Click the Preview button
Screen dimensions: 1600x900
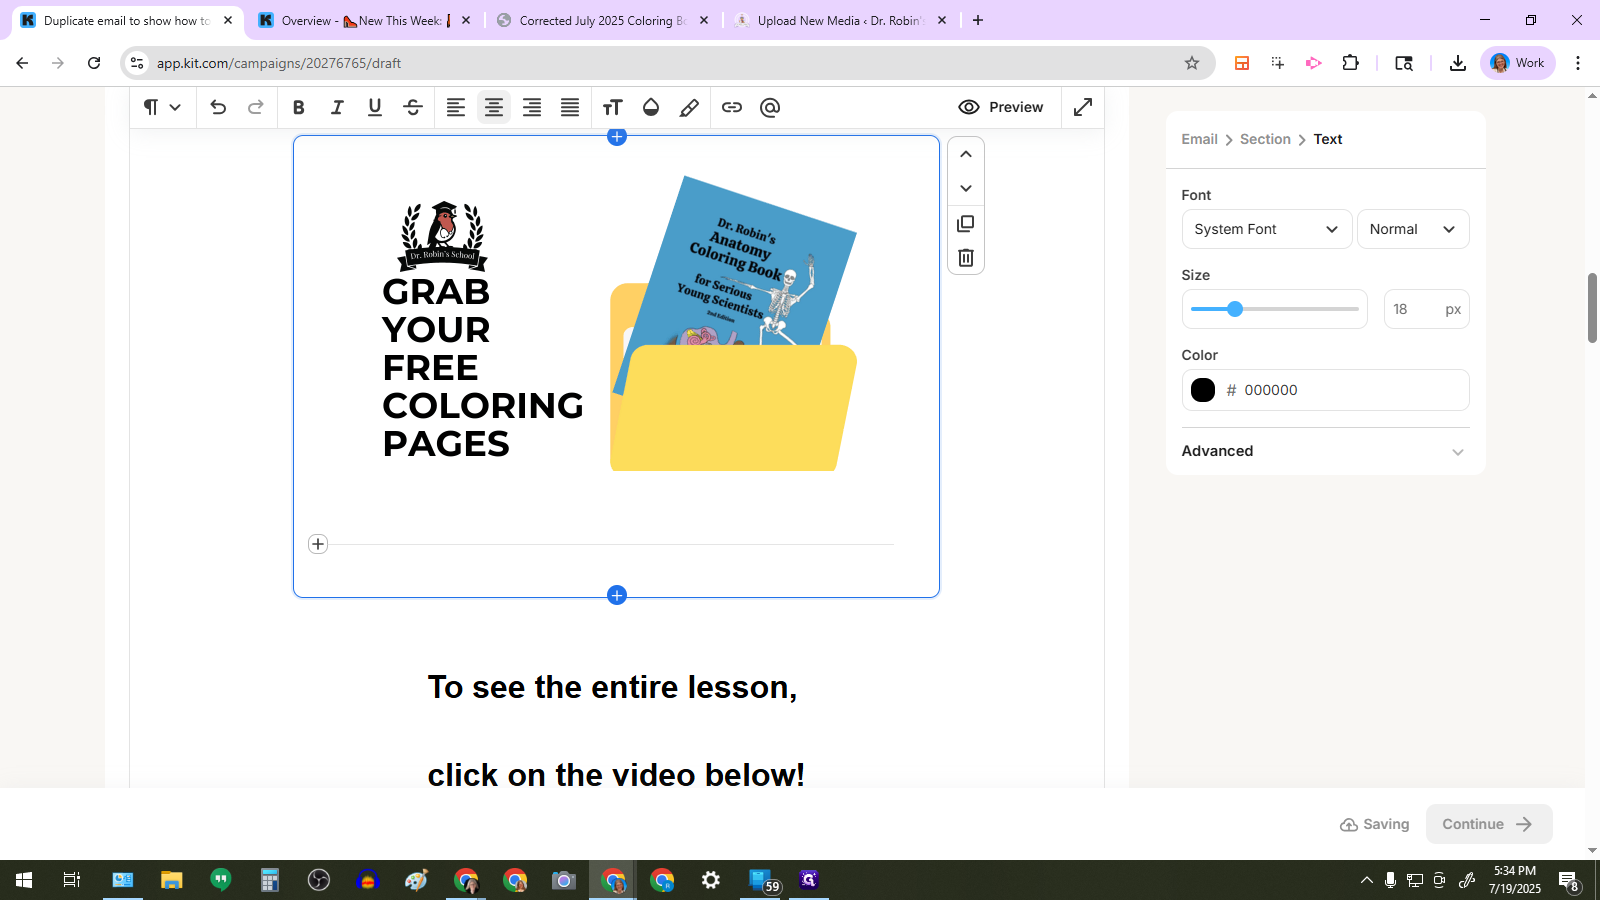[x=1001, y=107]
